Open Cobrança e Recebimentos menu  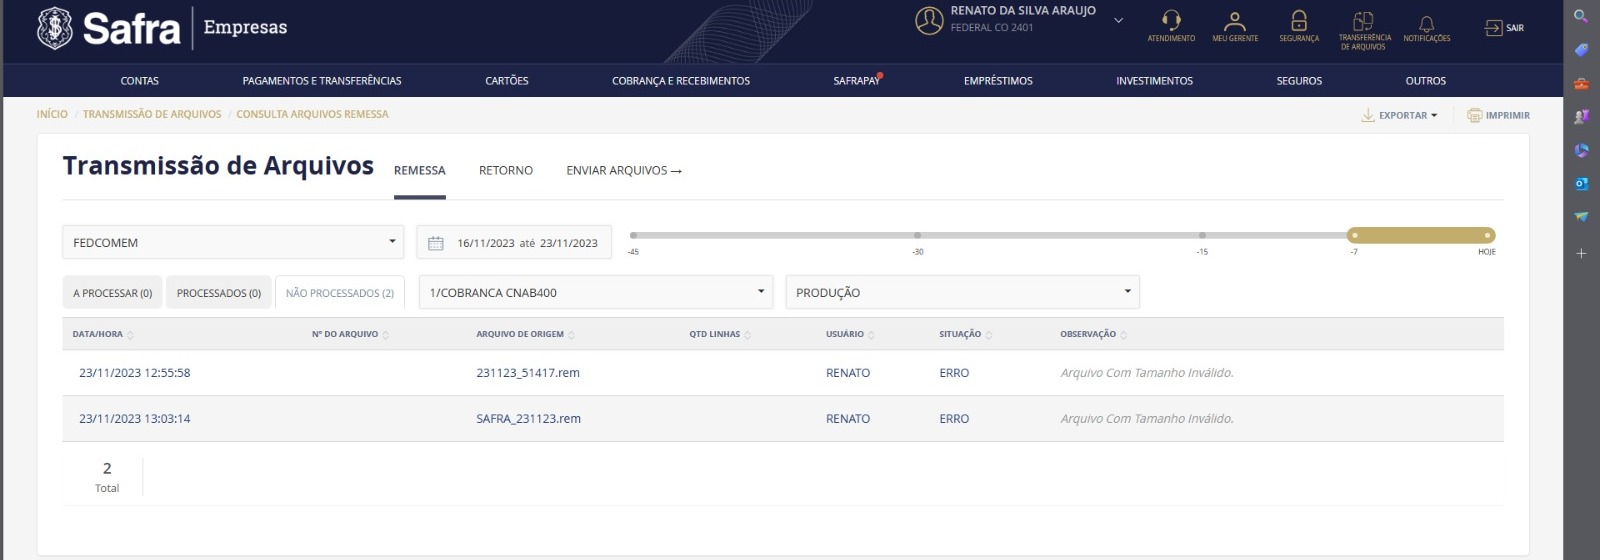[x=681, y=81]
